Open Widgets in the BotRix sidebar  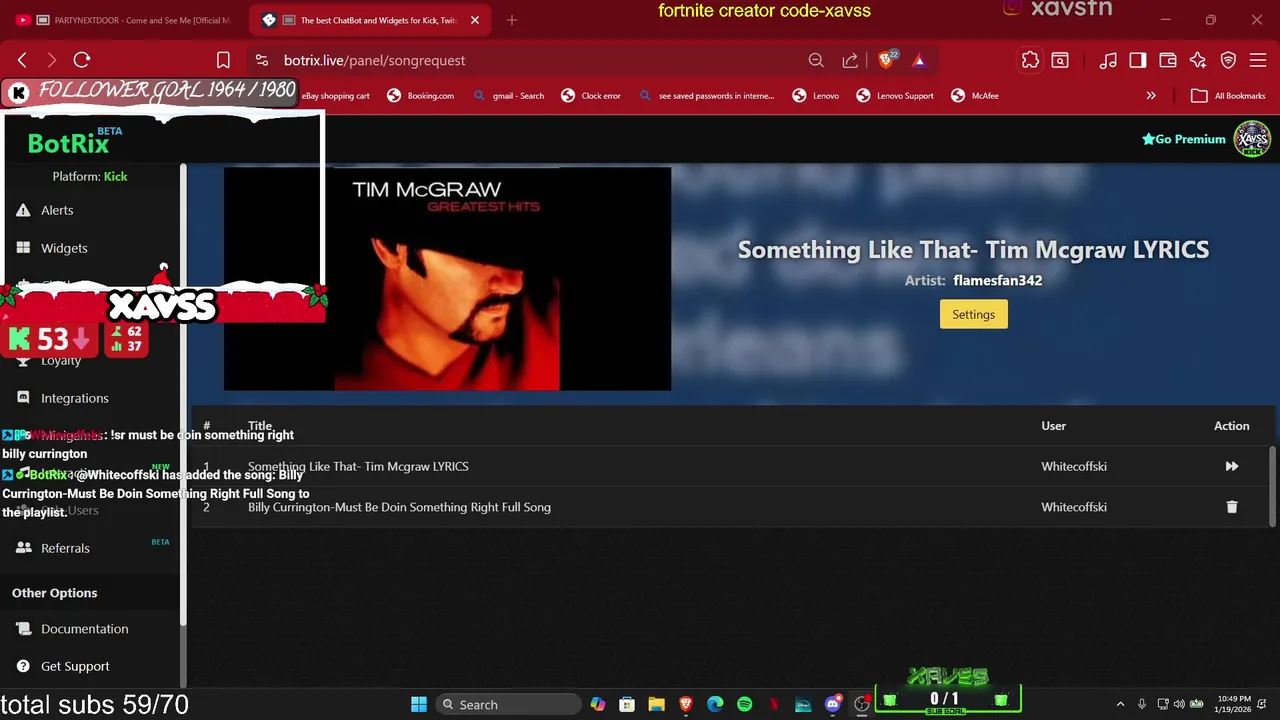click(x=64, y=248)
